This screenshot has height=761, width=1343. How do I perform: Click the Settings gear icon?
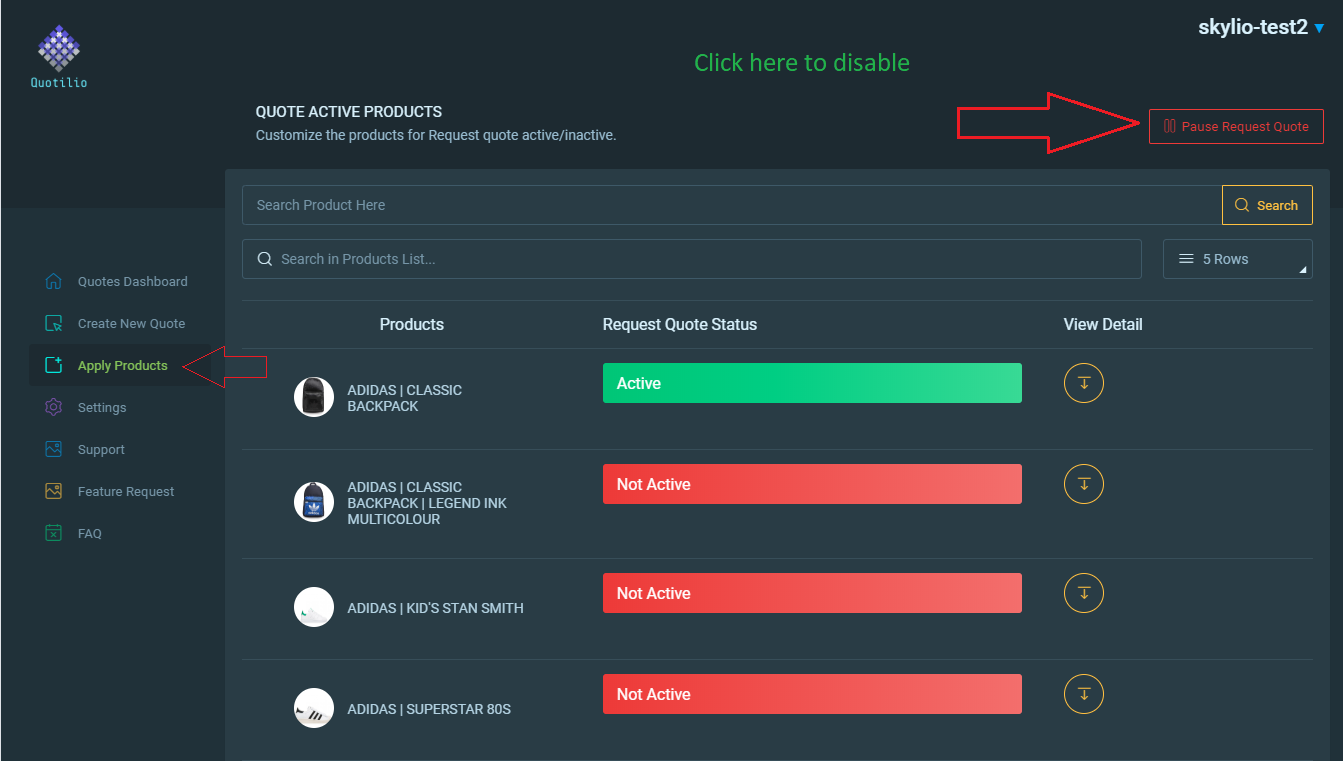[x=54, y=407]
